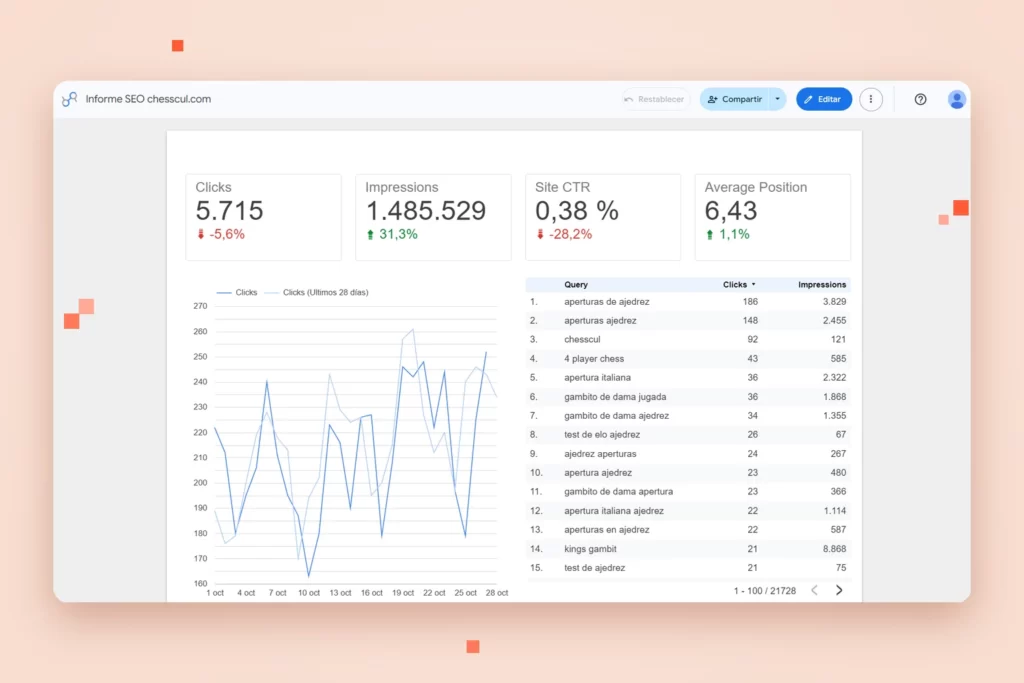Viewport: 1024px width, 683px height.
Task: Click the -5,6% clicks change indicator
Action: [221, 234]
